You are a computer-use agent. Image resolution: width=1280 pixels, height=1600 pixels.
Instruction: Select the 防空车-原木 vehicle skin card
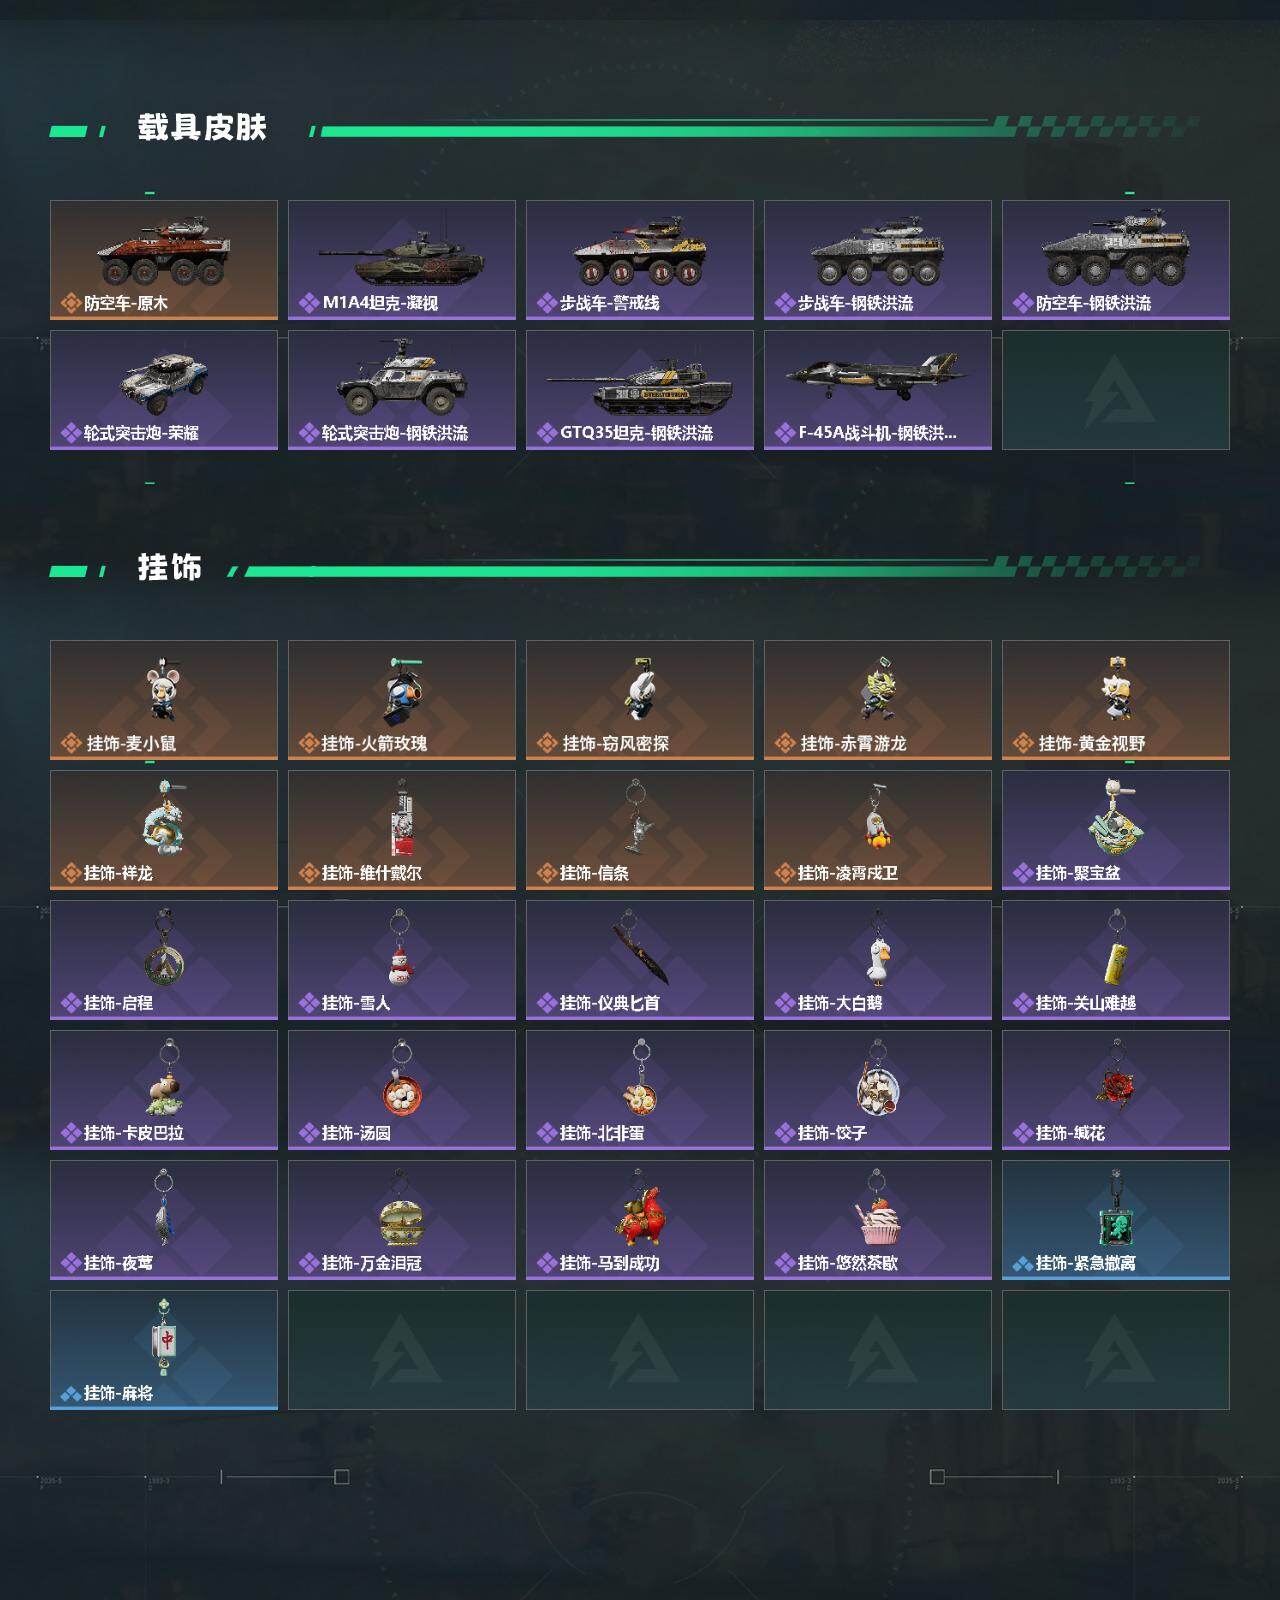click(x=164, y=260)
